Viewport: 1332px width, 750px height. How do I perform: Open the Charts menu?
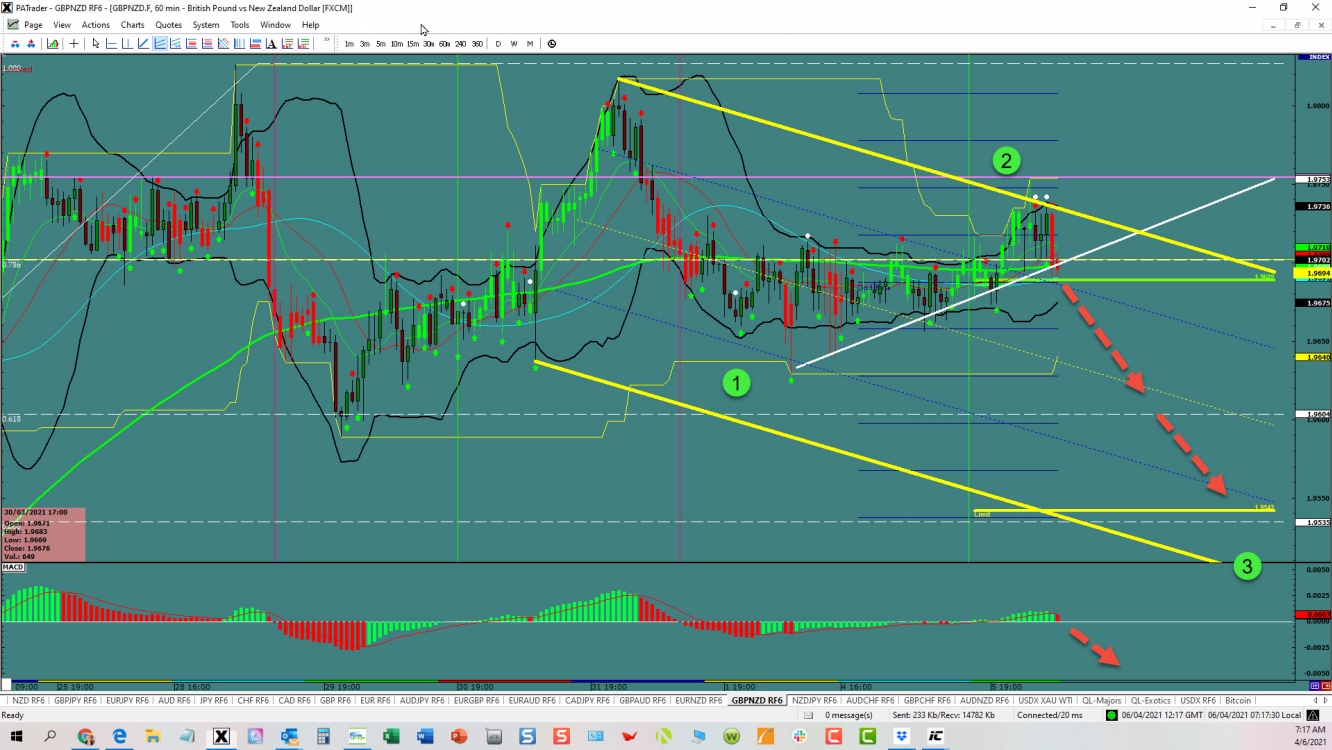(x=132, y=25)
